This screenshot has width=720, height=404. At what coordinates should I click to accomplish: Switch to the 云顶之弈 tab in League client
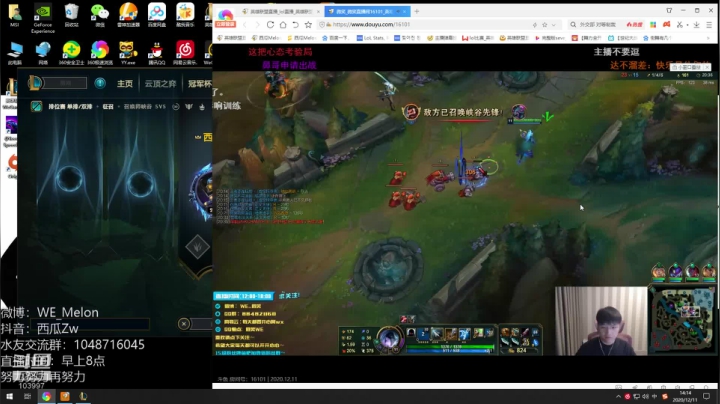coord(160,84)
